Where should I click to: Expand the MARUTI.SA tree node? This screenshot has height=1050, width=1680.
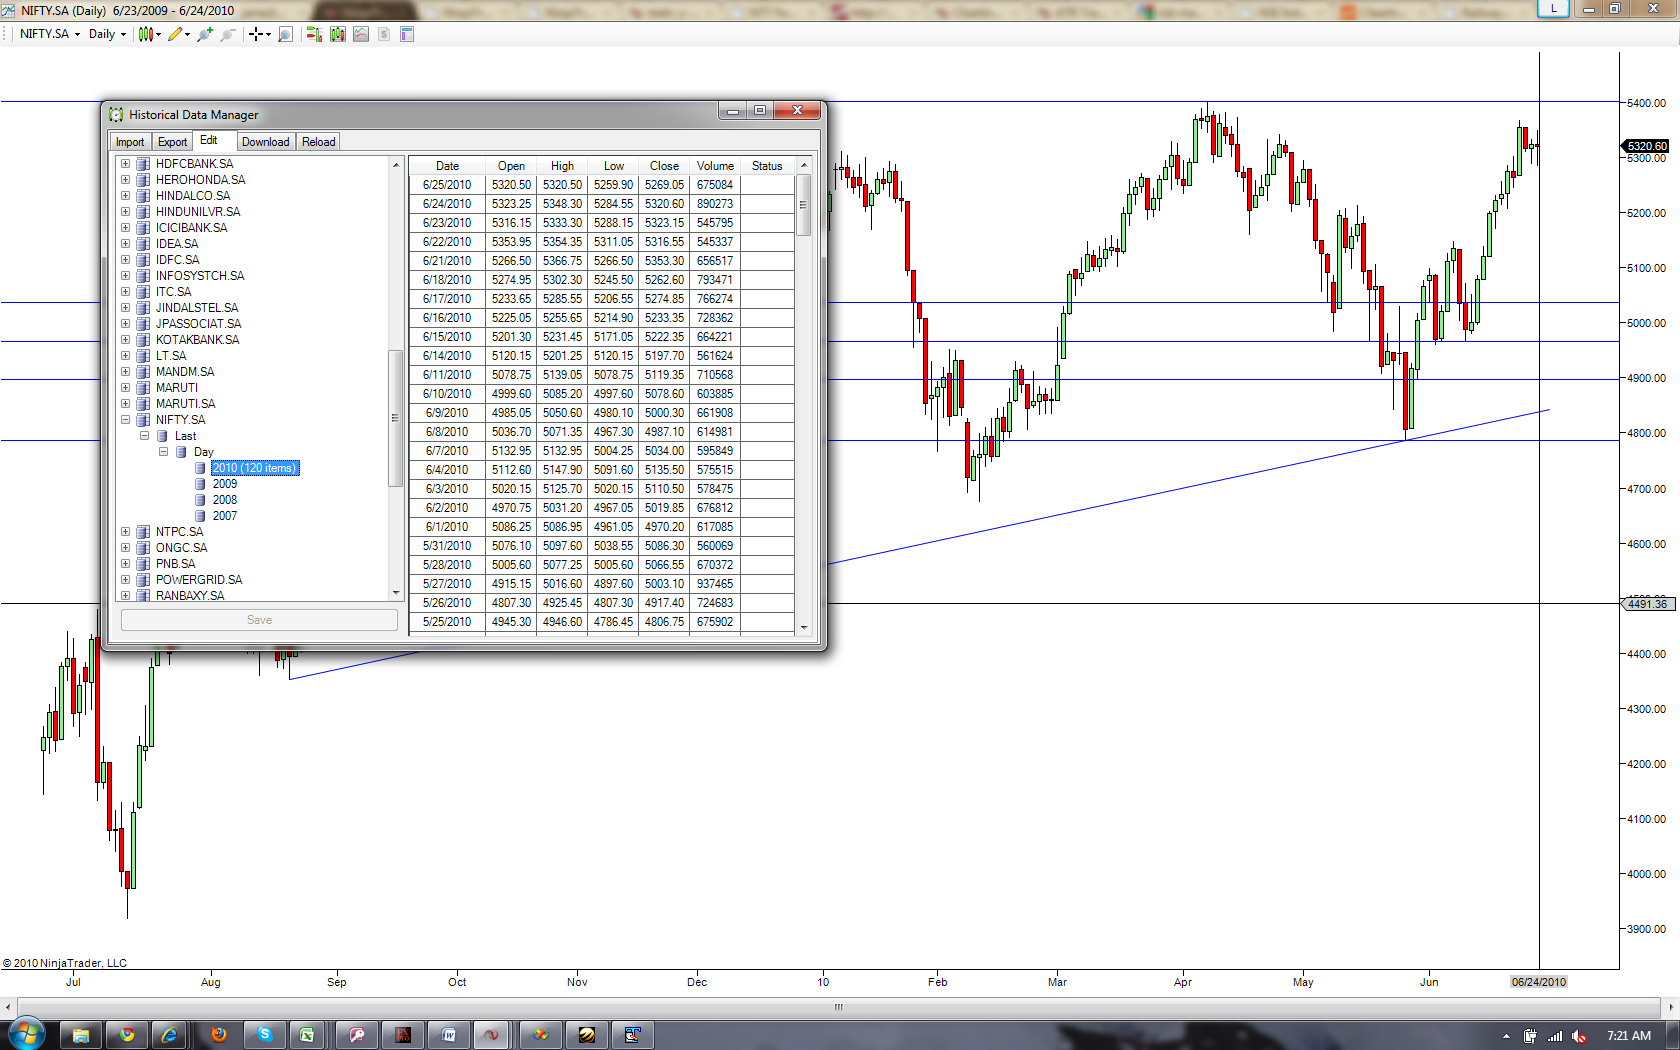click(125, 404)
